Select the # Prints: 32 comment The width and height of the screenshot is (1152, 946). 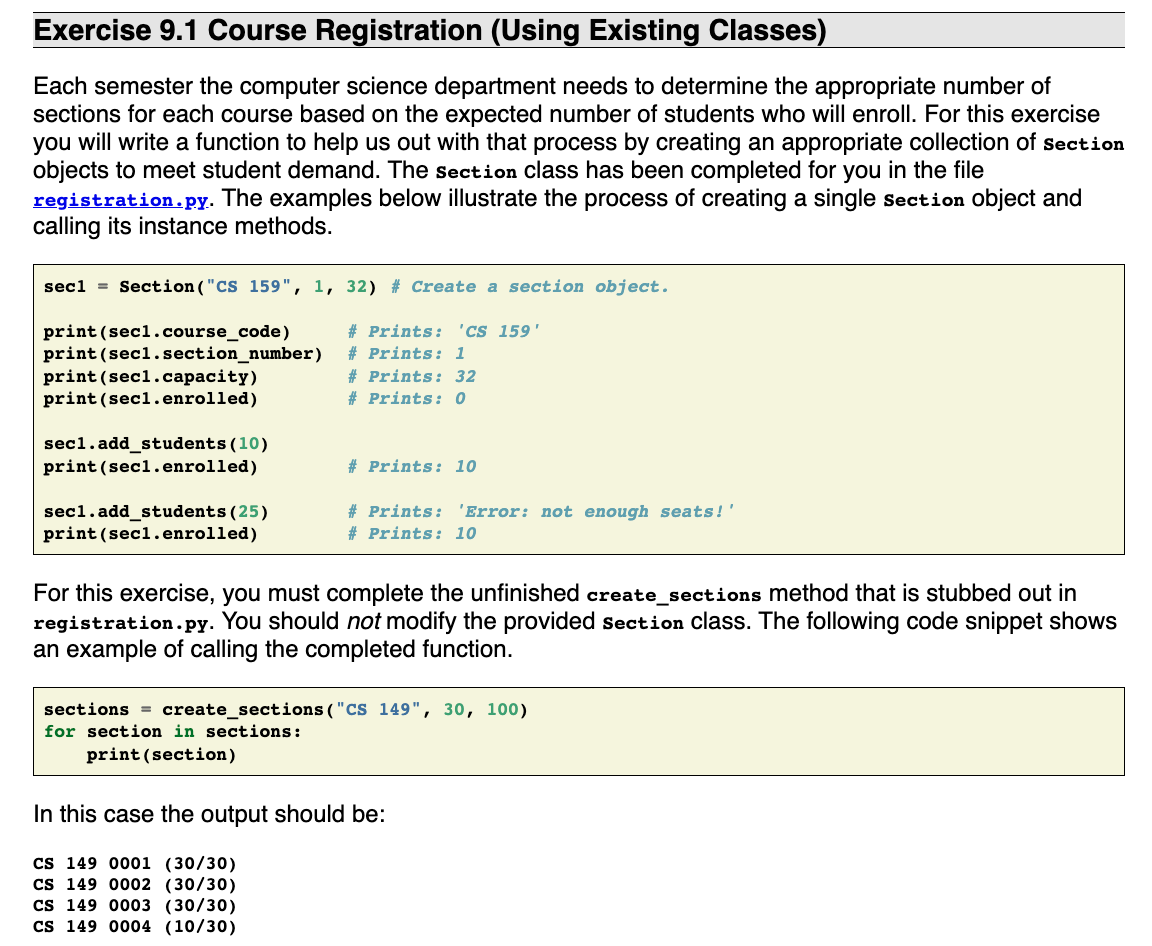[x=412, y=376]
